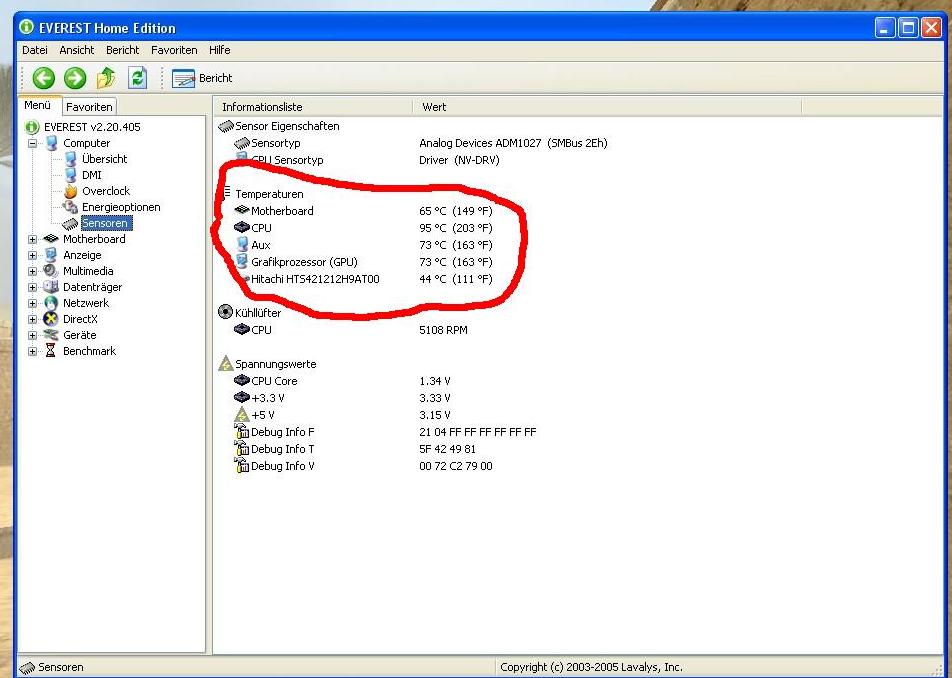The height and width of the screenshot is (678, 952).
Task: Click the Motherboard icon in the tree
Action: (x=51, y=239)
